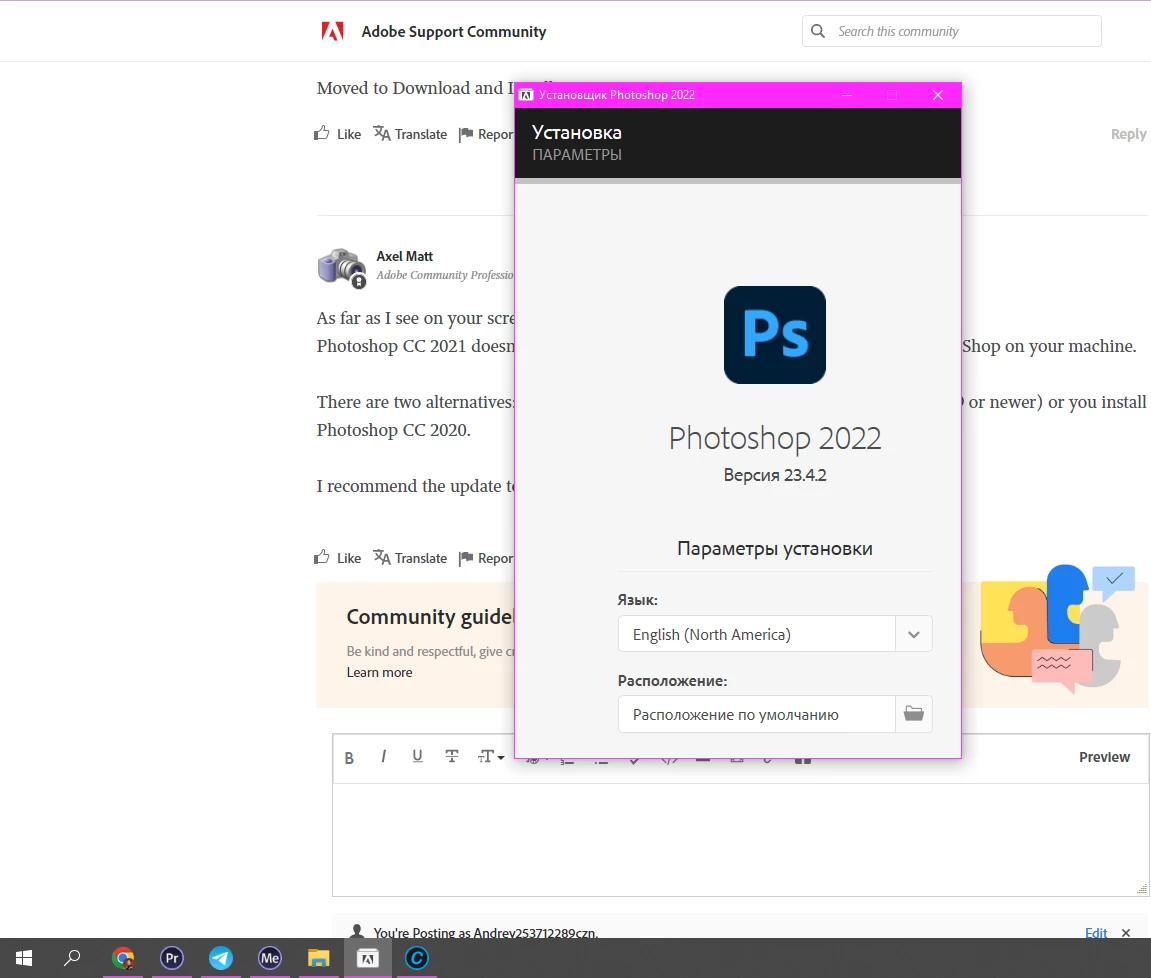Click the 'Расположение:' label in installer

[672, 681]
